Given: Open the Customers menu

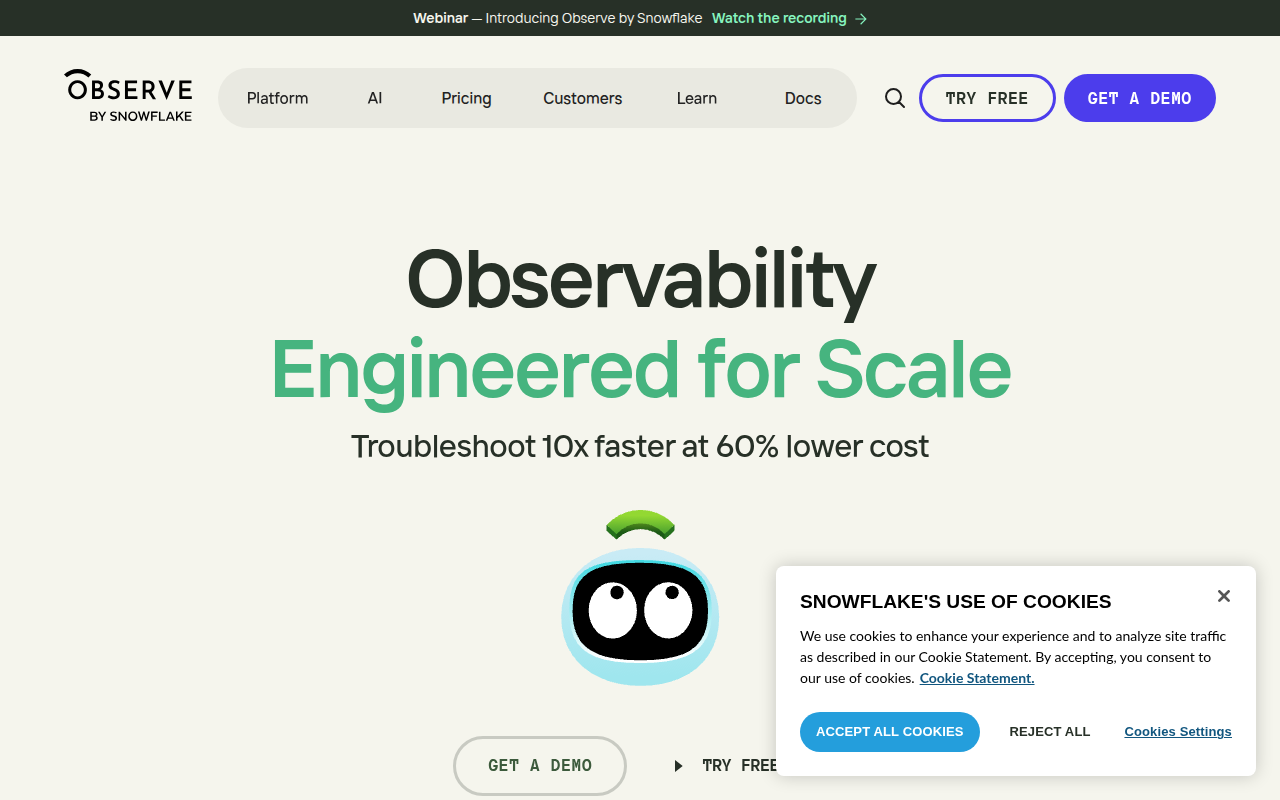Looking at the screenshot, I should (583, 98).
